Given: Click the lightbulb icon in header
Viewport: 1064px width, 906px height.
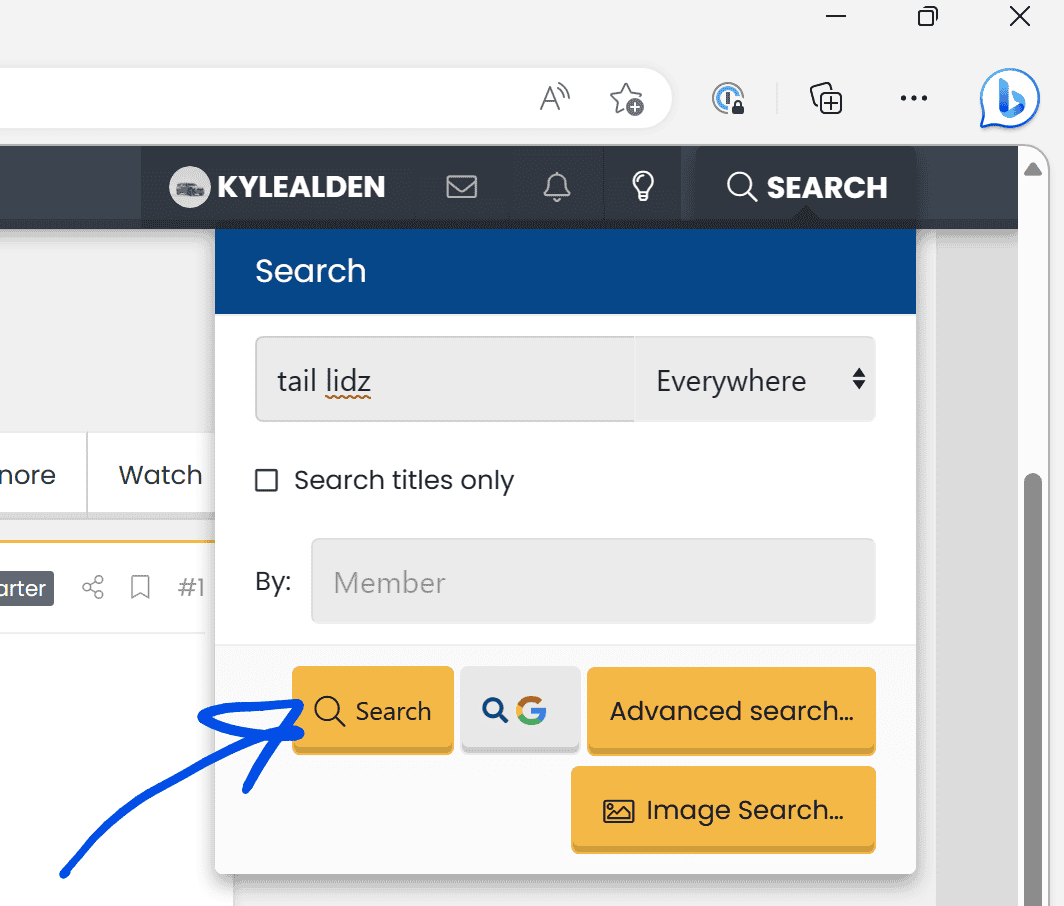Looking at the screenshot, I should (x=643, y=186).
